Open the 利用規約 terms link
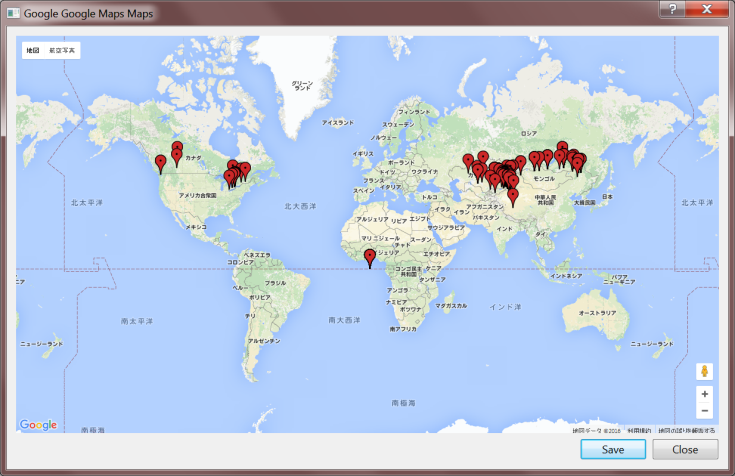 tap(639, 430)
